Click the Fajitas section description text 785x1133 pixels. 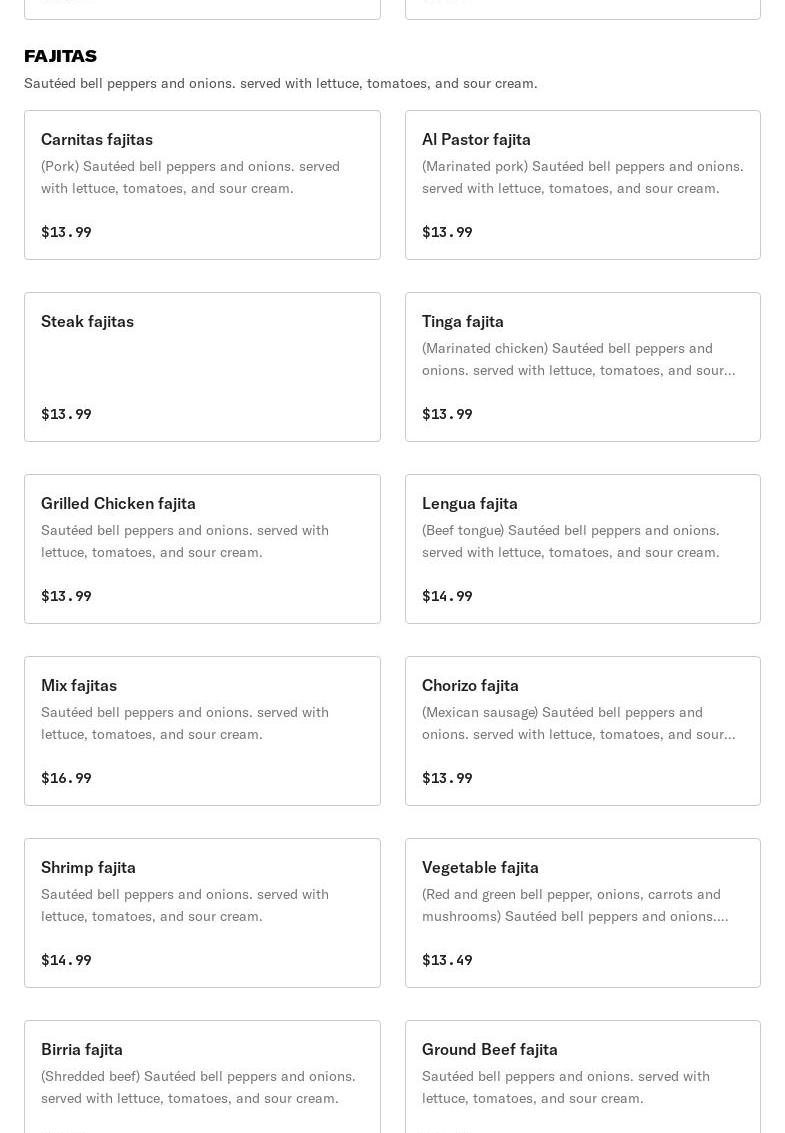point(280,83)
